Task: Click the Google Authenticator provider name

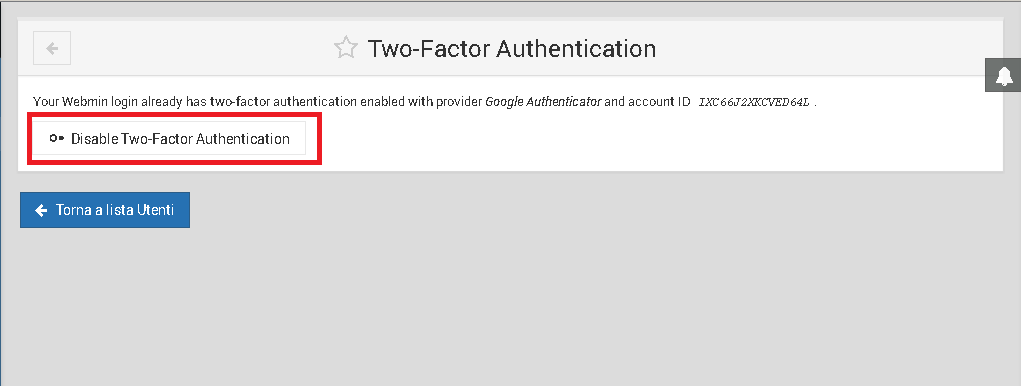Action: (543, 102)
